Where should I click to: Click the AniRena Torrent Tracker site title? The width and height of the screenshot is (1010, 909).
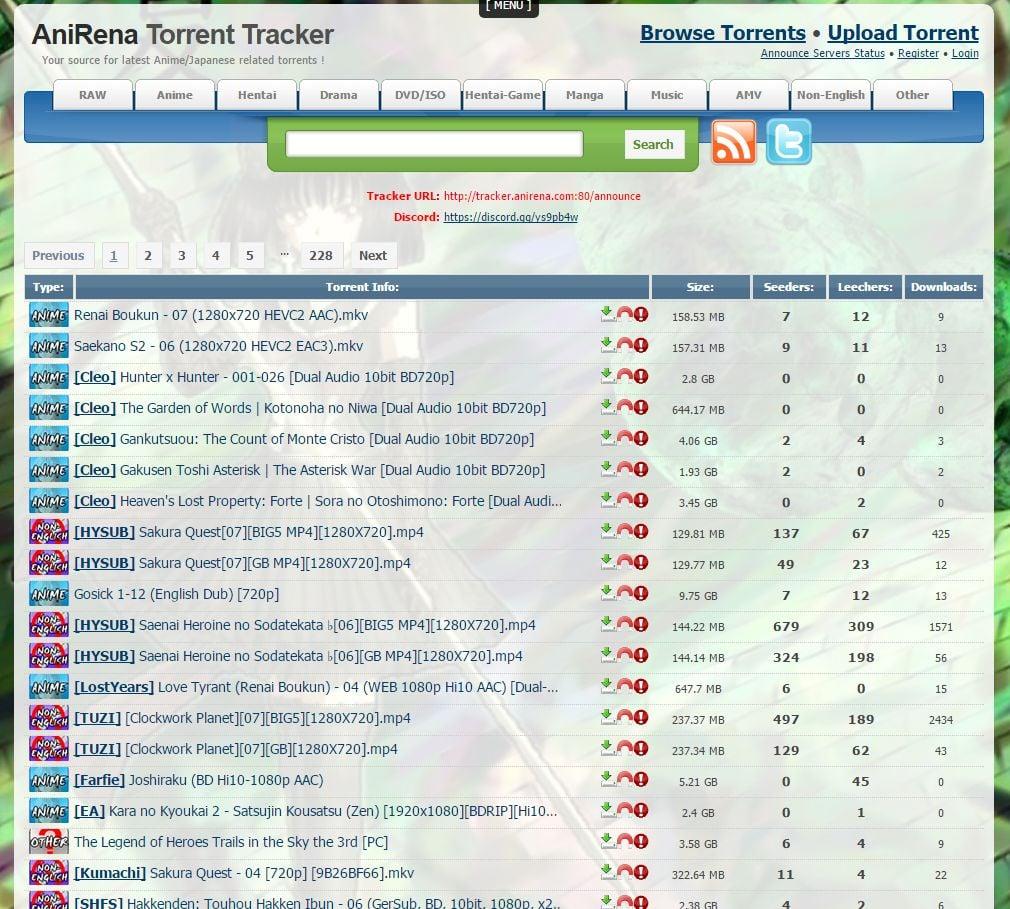click(183, 35)
